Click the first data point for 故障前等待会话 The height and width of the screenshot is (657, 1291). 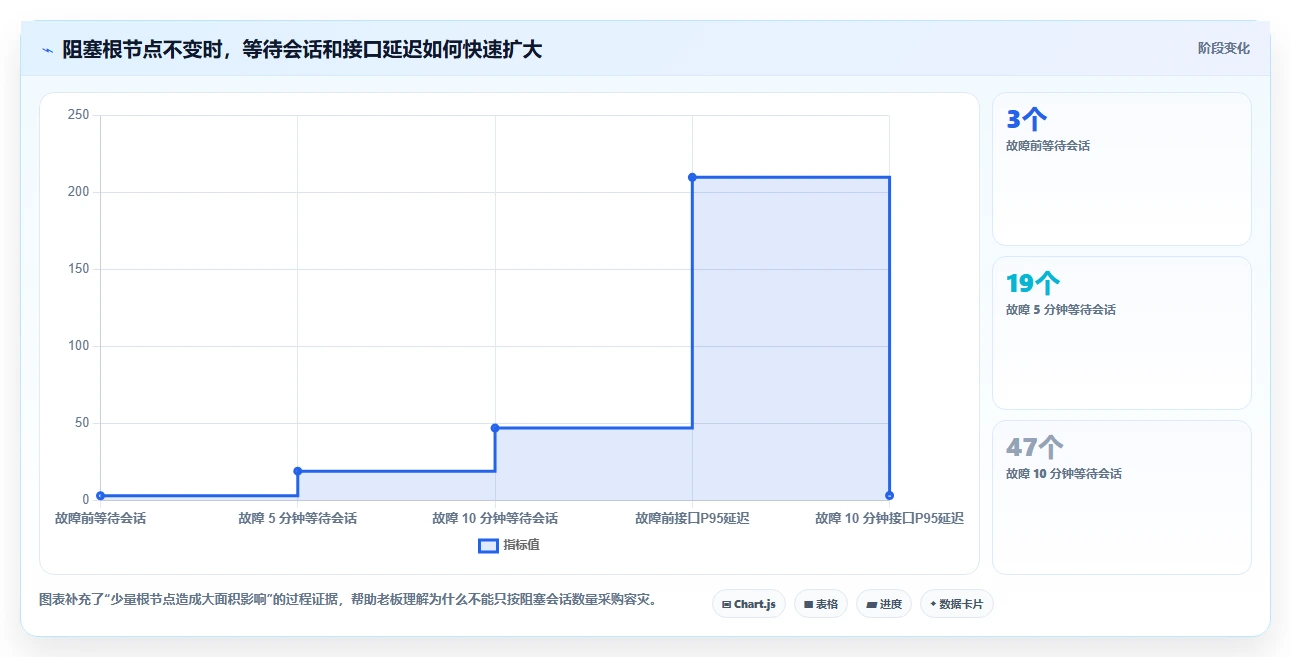click(x=100, y=496)
